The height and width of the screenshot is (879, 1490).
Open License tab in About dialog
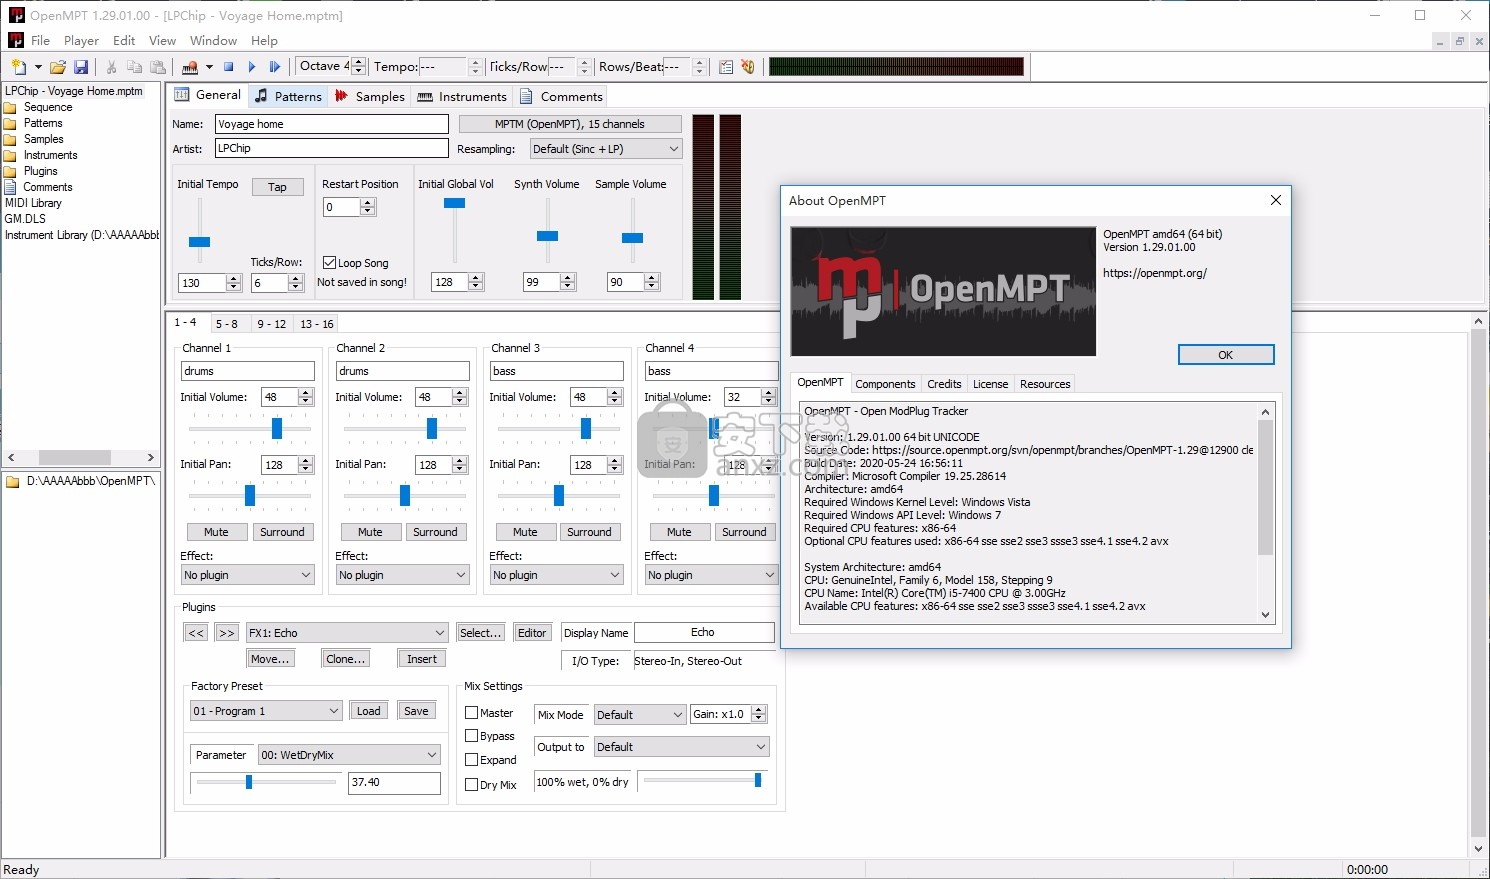(x=990, y=384)
